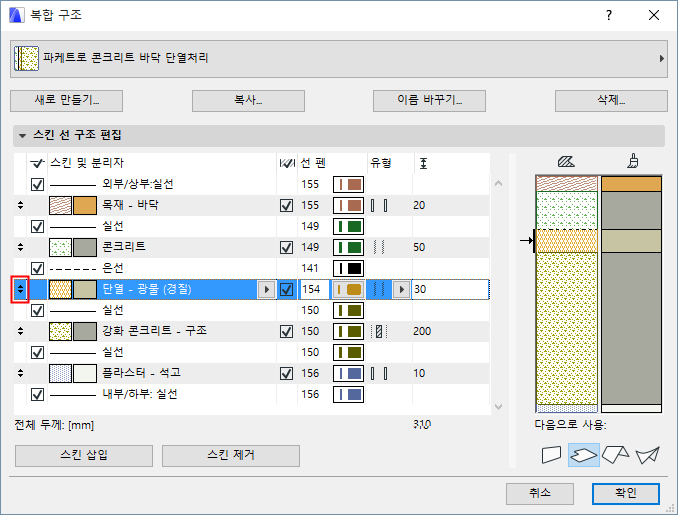Click the drag handle of 강화 콘크리트 - 구조 row
678x515 pixels.
tap(20, 331)
